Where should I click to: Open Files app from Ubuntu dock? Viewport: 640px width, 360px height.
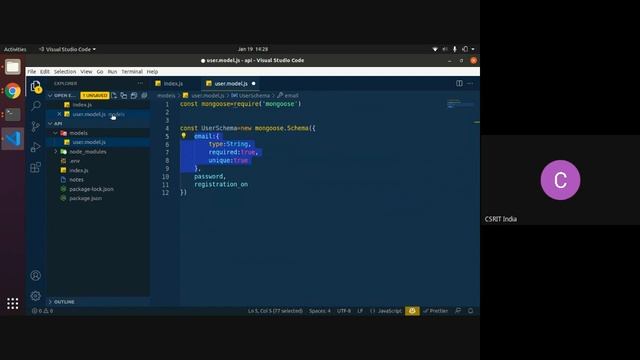(x=13, y=67)
